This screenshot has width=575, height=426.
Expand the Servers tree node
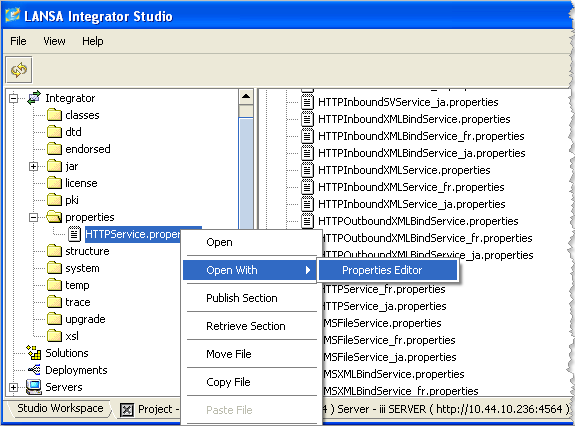click(14, 387)
